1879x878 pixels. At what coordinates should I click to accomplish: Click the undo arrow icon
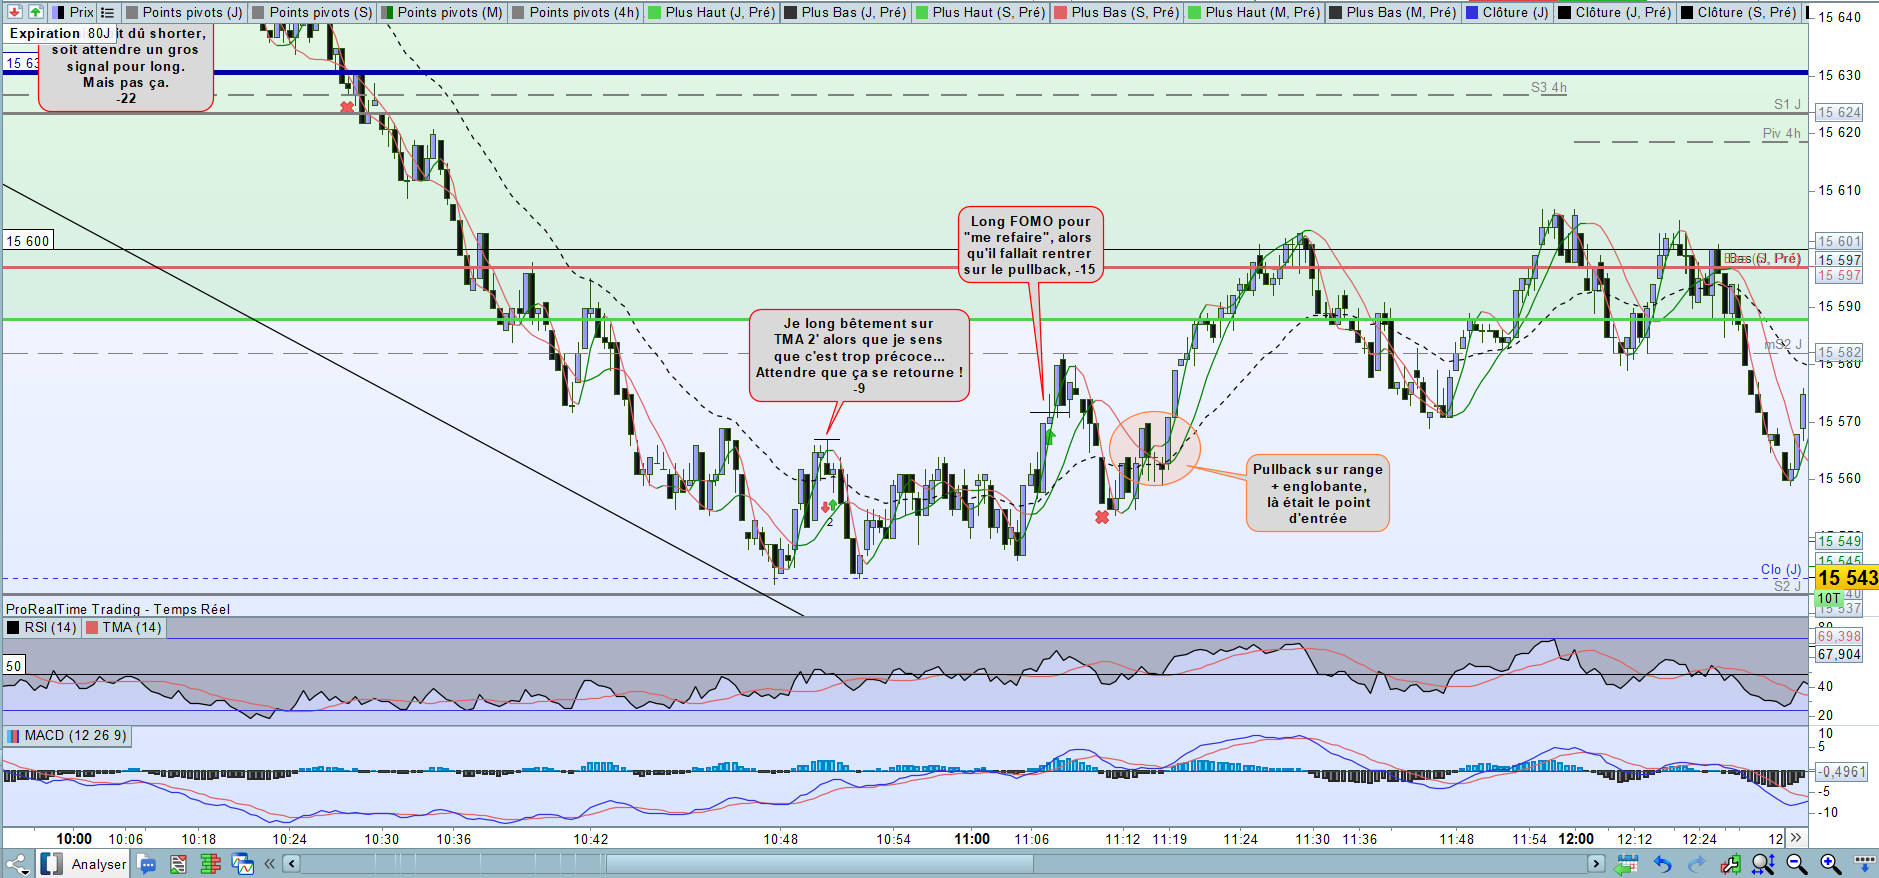1662,864
